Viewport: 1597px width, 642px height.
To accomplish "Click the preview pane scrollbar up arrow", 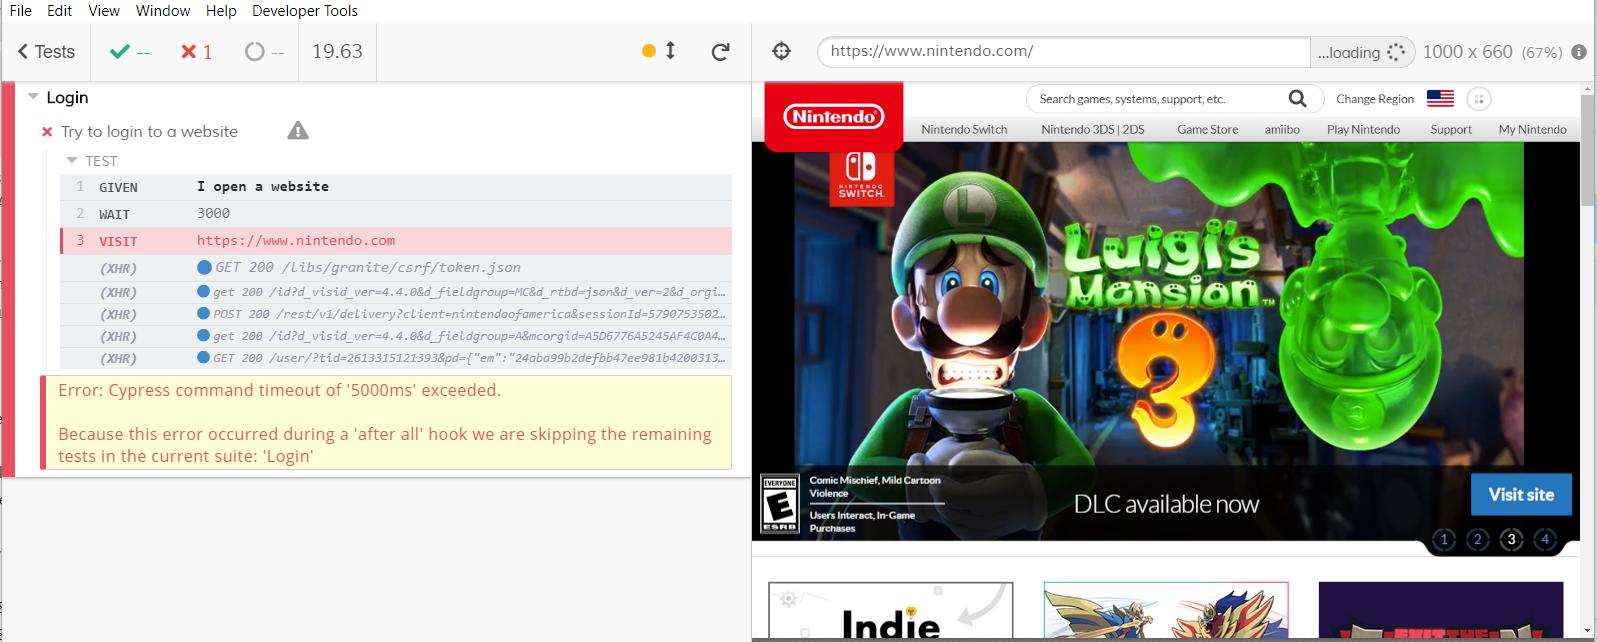I will tap(1587, 89).
